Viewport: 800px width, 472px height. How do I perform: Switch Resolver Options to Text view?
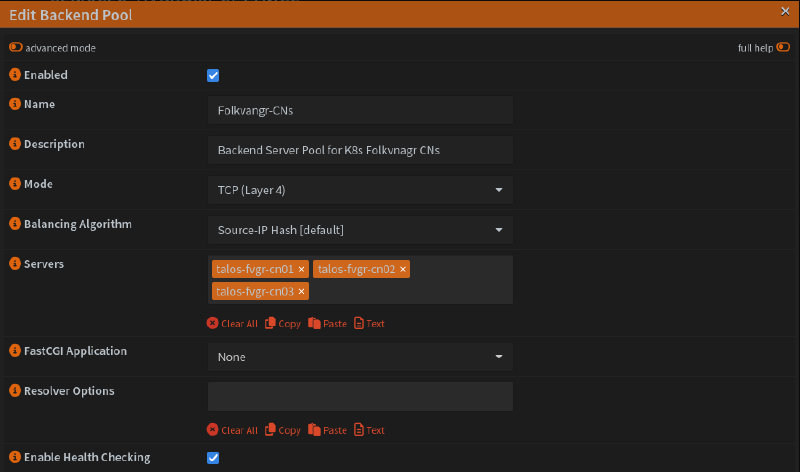tap(369, 430)
